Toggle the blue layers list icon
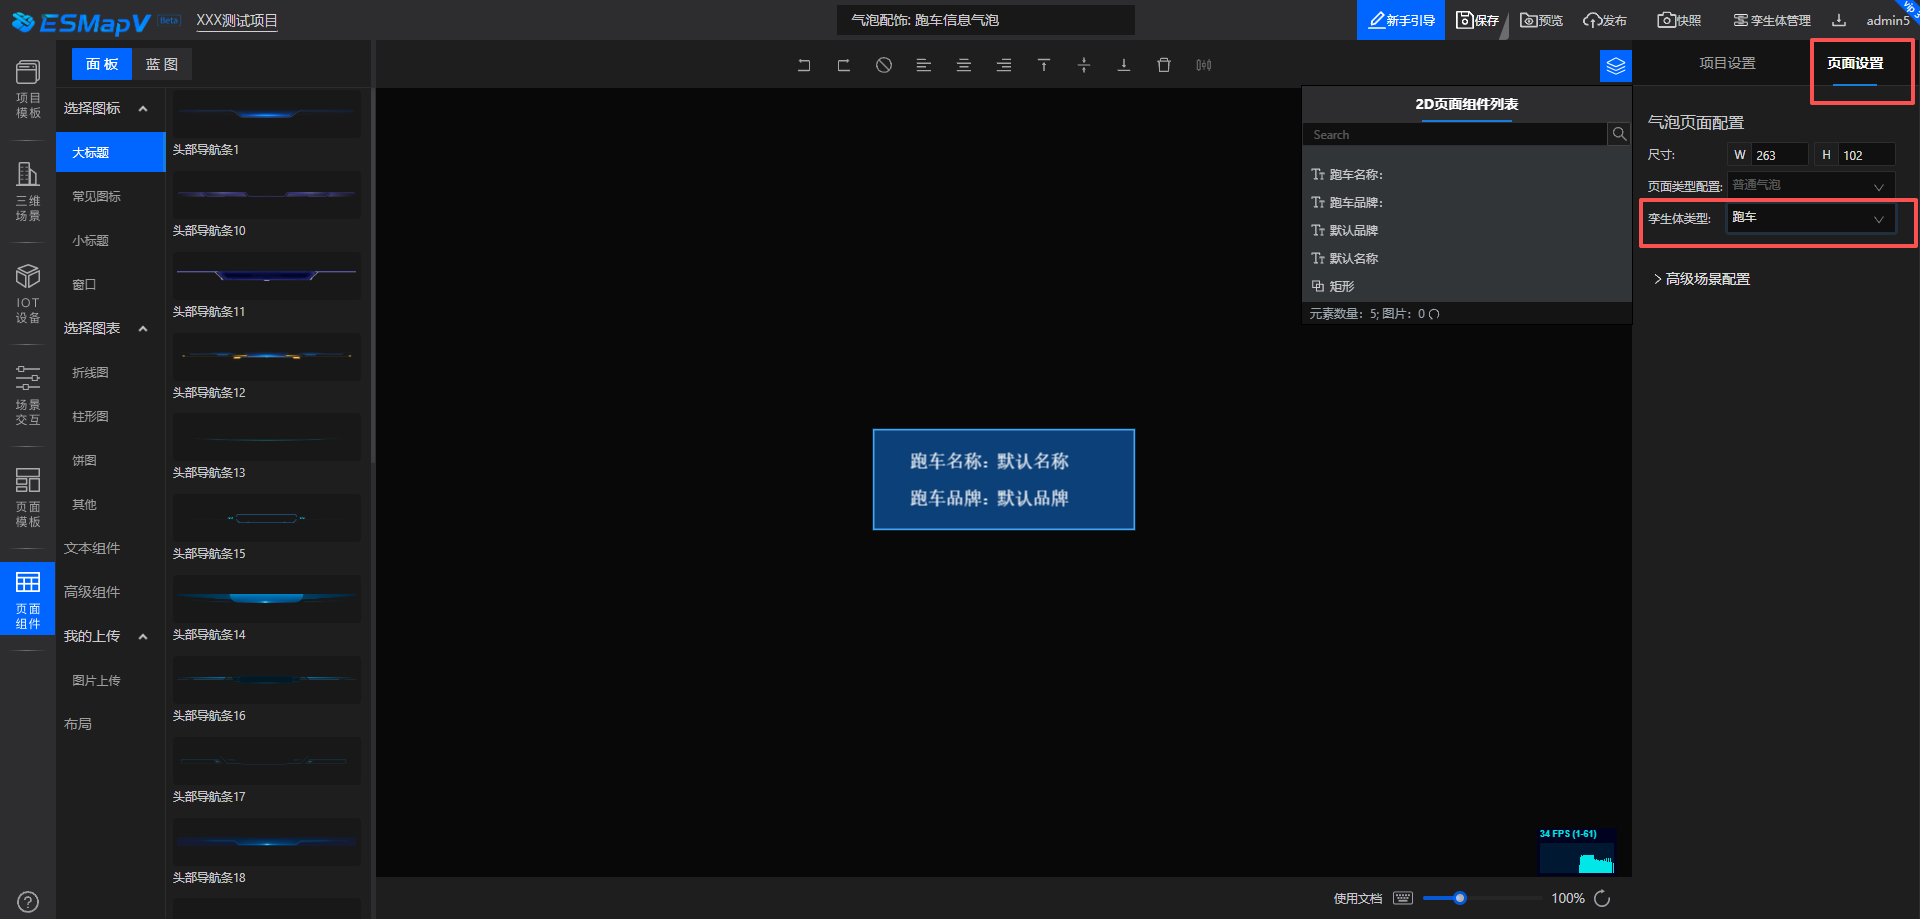 pyautogui.click(x=1616, y=66)
